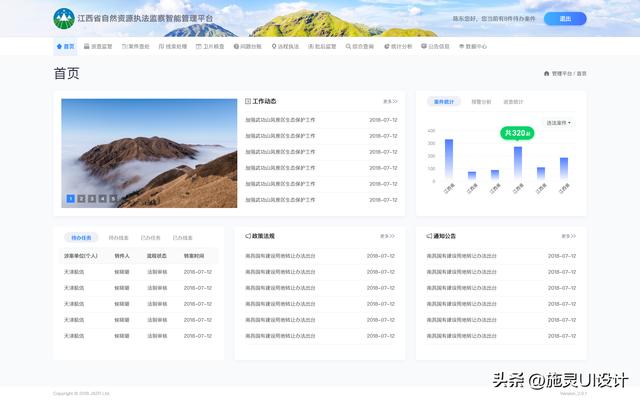Click the pending cases greeting text in the header

click(x=494, y=19)
